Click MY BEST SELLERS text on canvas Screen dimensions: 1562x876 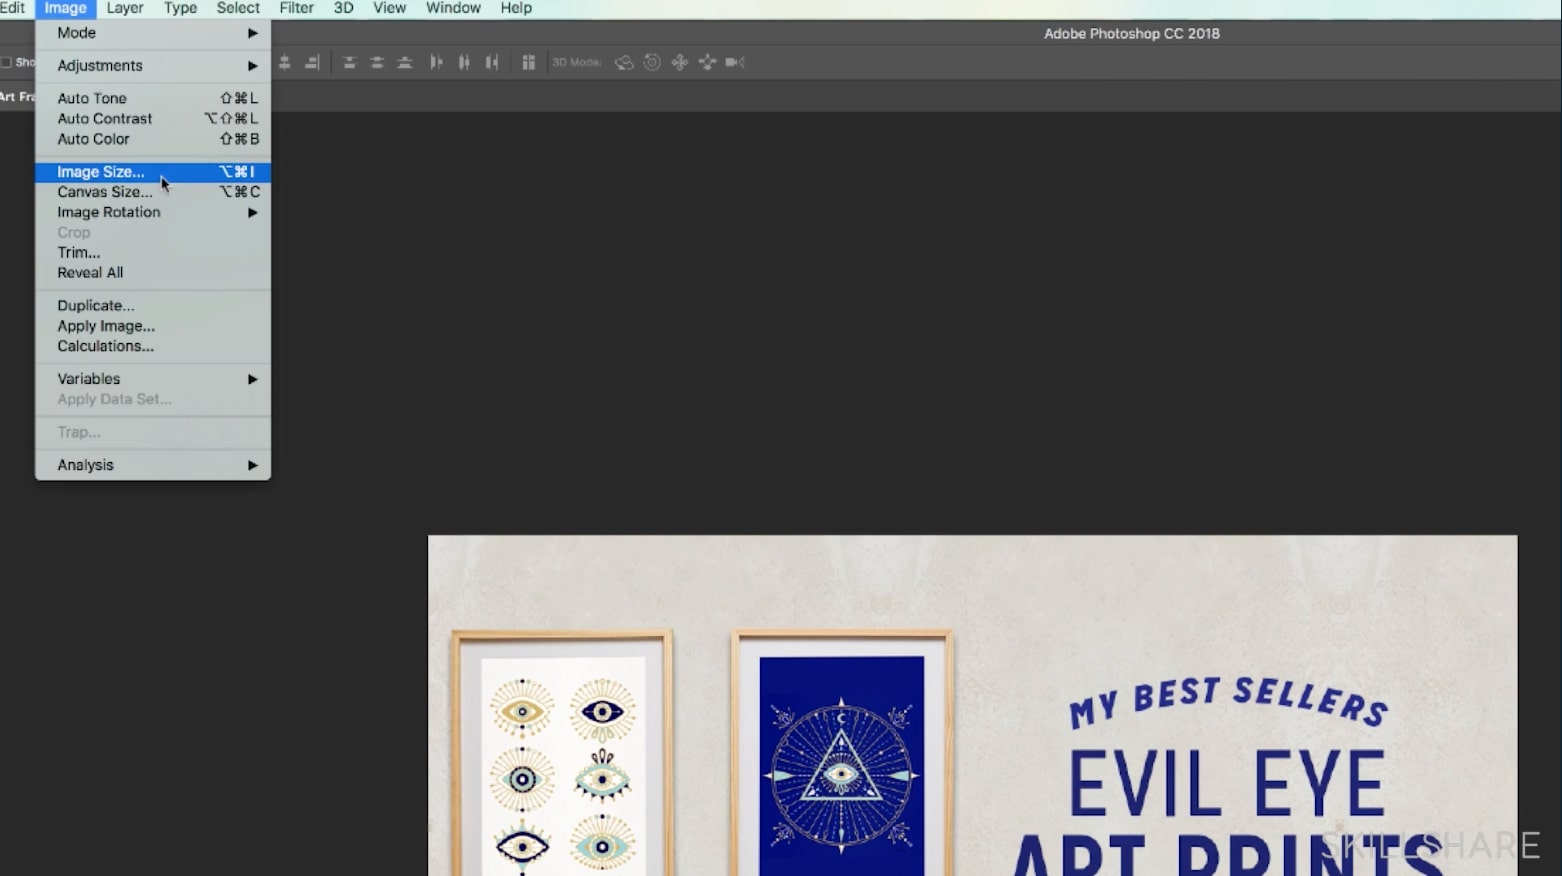pos(1228,702)
